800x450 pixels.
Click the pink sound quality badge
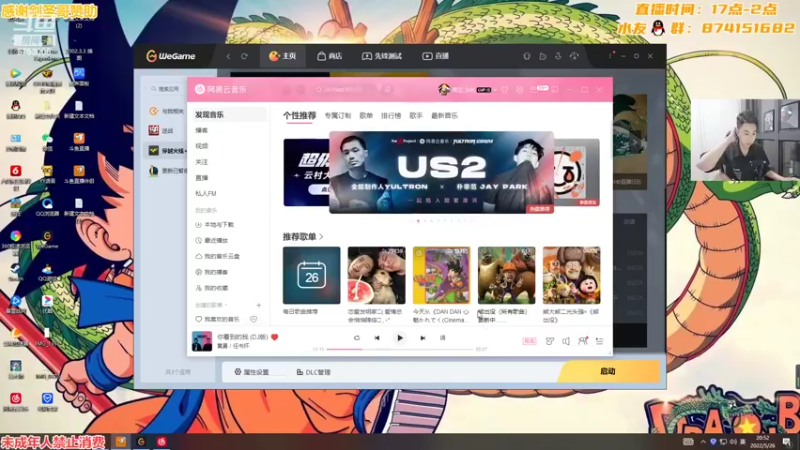click(x=529, y=341)
